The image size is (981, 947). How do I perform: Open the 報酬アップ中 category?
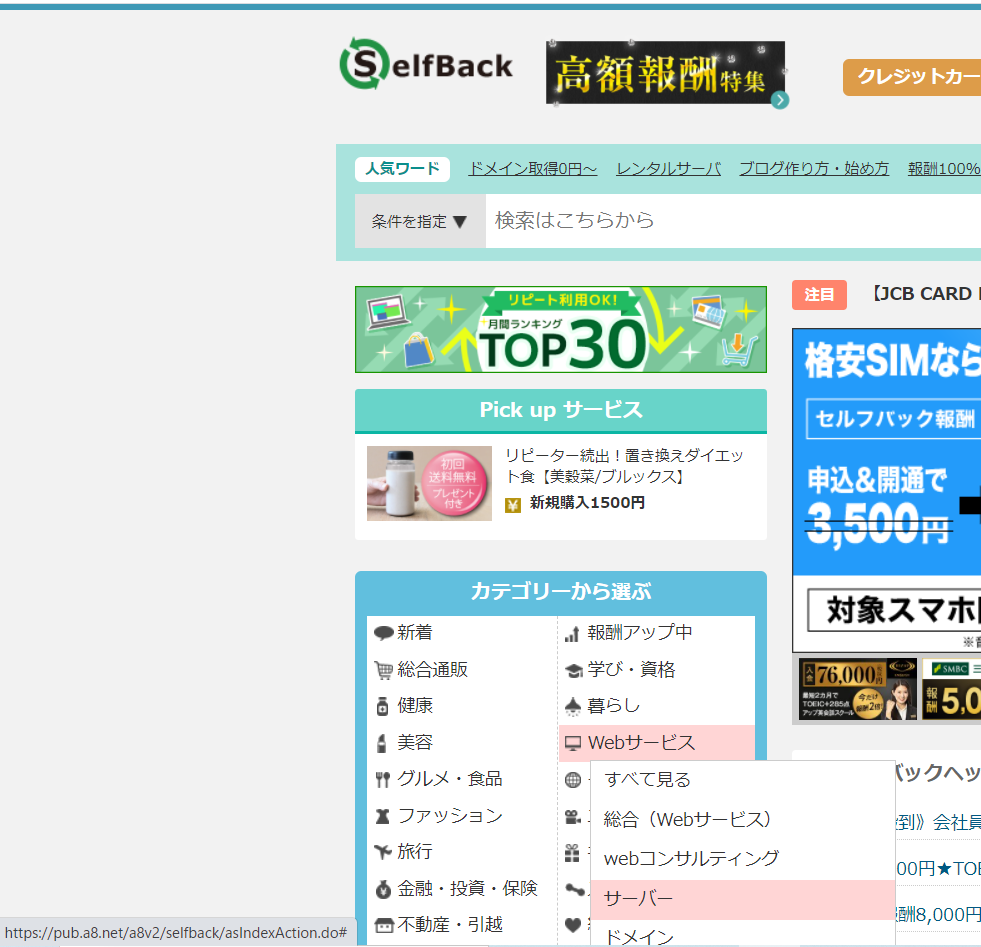(639, 632)
